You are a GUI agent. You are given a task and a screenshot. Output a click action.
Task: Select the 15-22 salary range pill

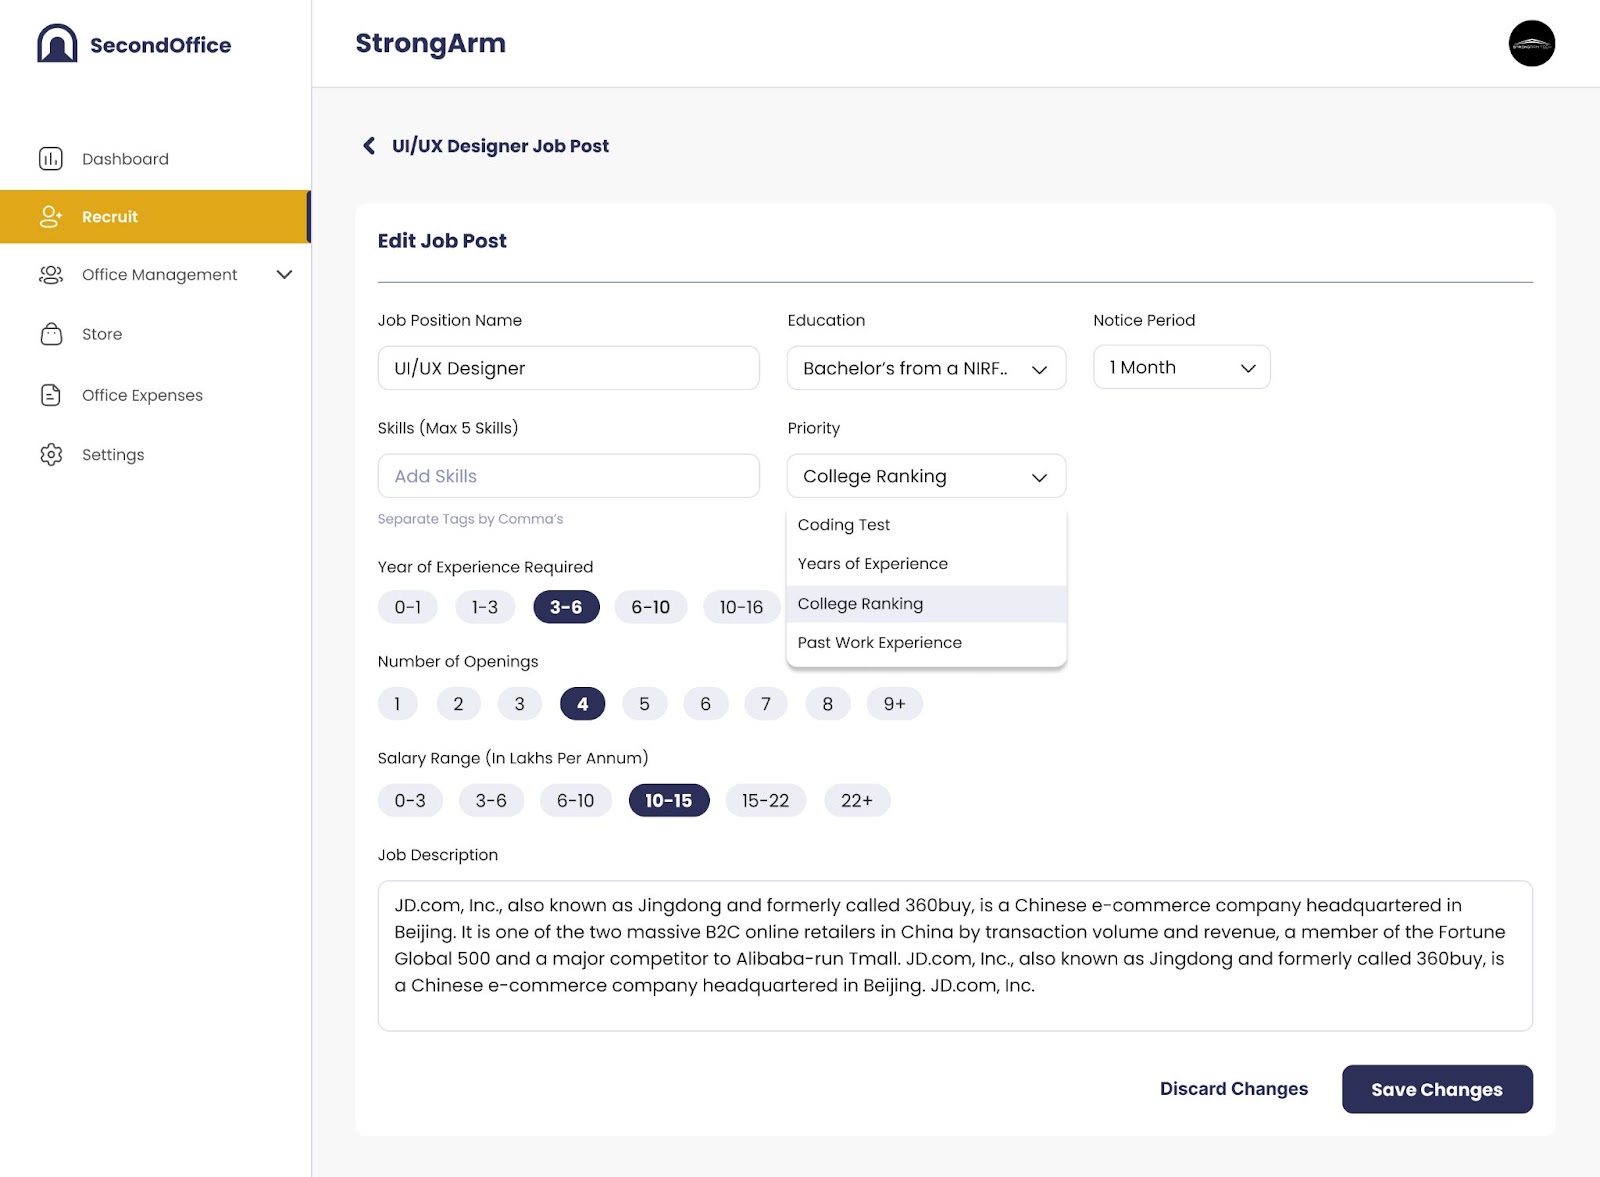(765, 801)
